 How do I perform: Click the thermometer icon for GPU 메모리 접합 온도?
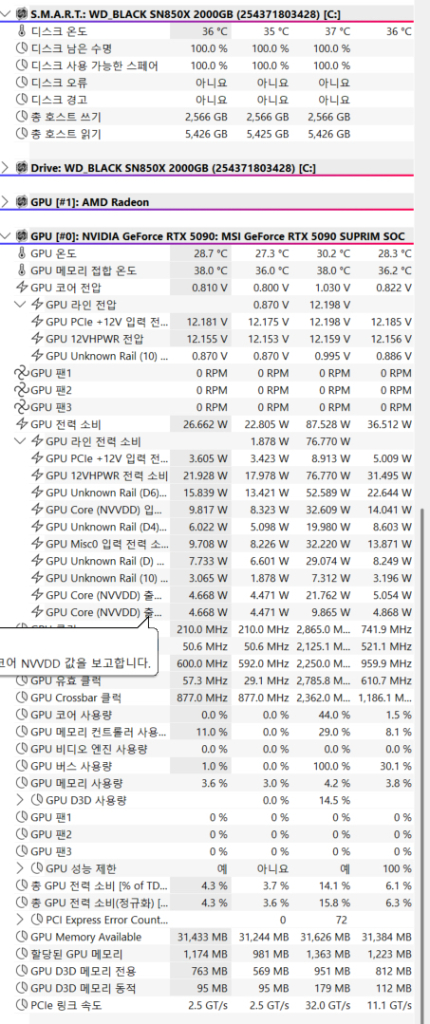click(21, 270)
